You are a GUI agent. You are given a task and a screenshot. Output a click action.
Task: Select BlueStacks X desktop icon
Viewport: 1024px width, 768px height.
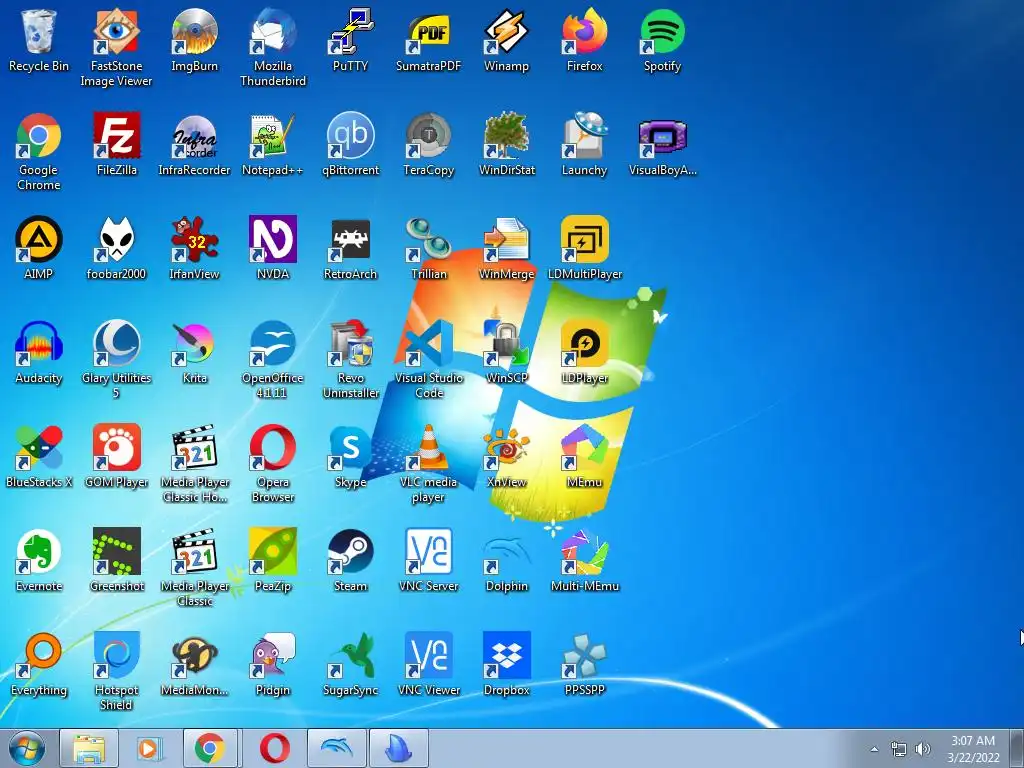(x=39, y=448)
